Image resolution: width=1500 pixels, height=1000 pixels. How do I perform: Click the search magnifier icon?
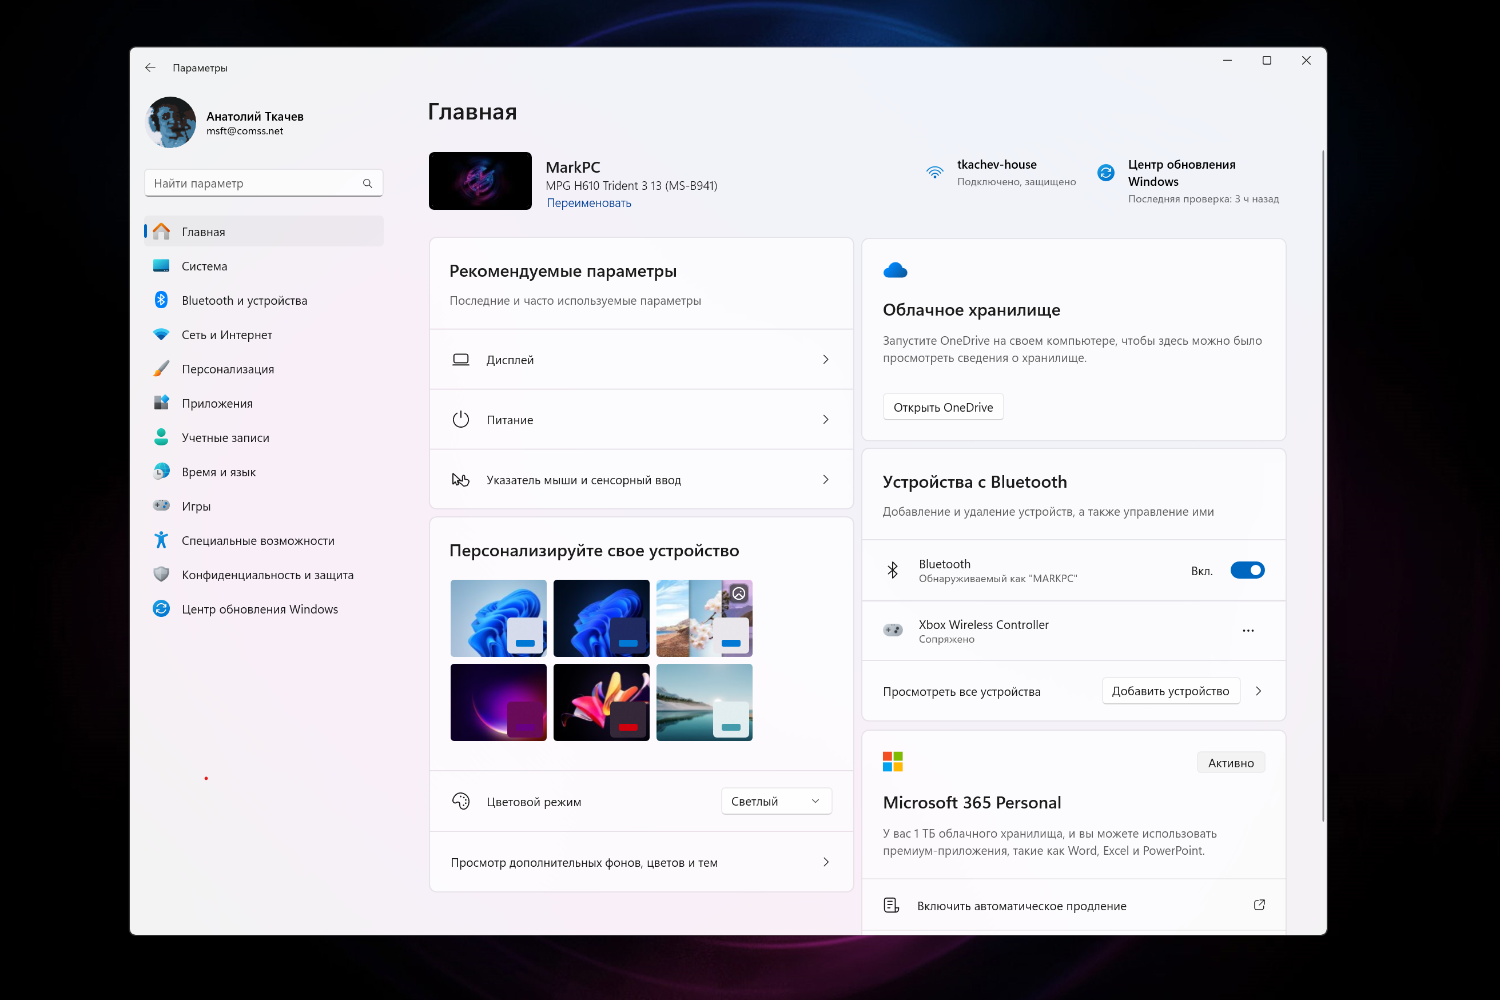coord(367,184)
